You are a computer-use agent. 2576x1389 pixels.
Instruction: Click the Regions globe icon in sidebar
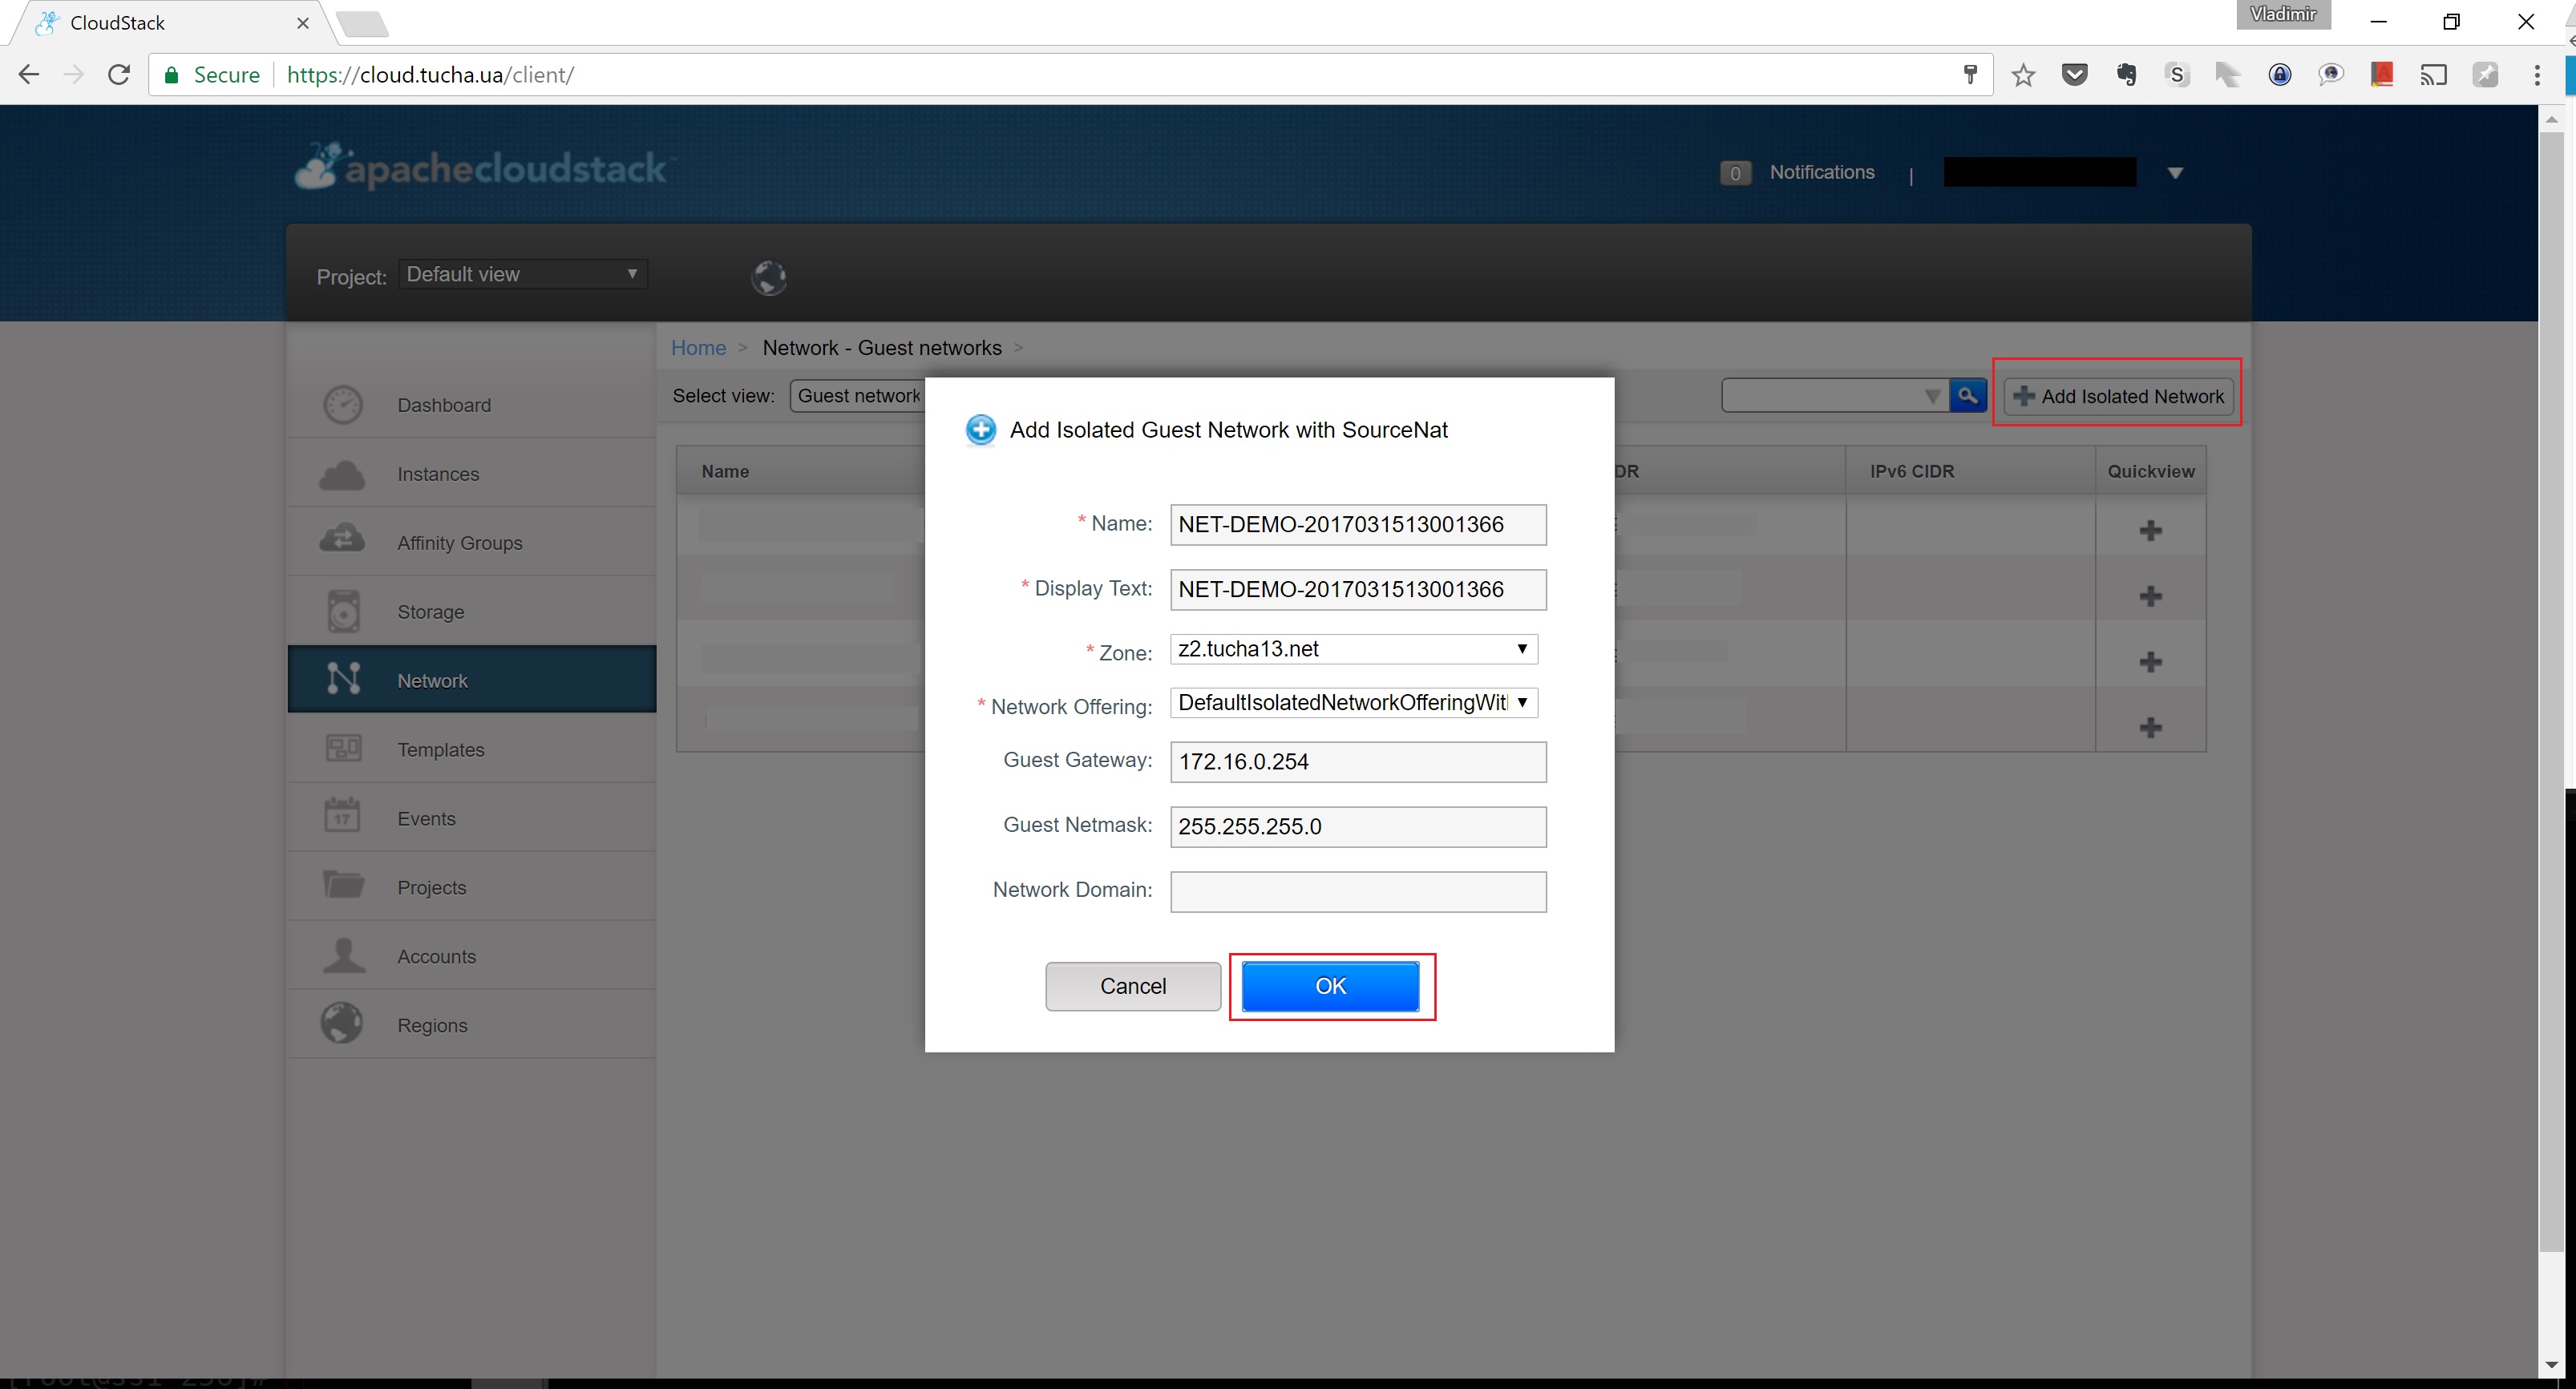[x=342, y=1023]
